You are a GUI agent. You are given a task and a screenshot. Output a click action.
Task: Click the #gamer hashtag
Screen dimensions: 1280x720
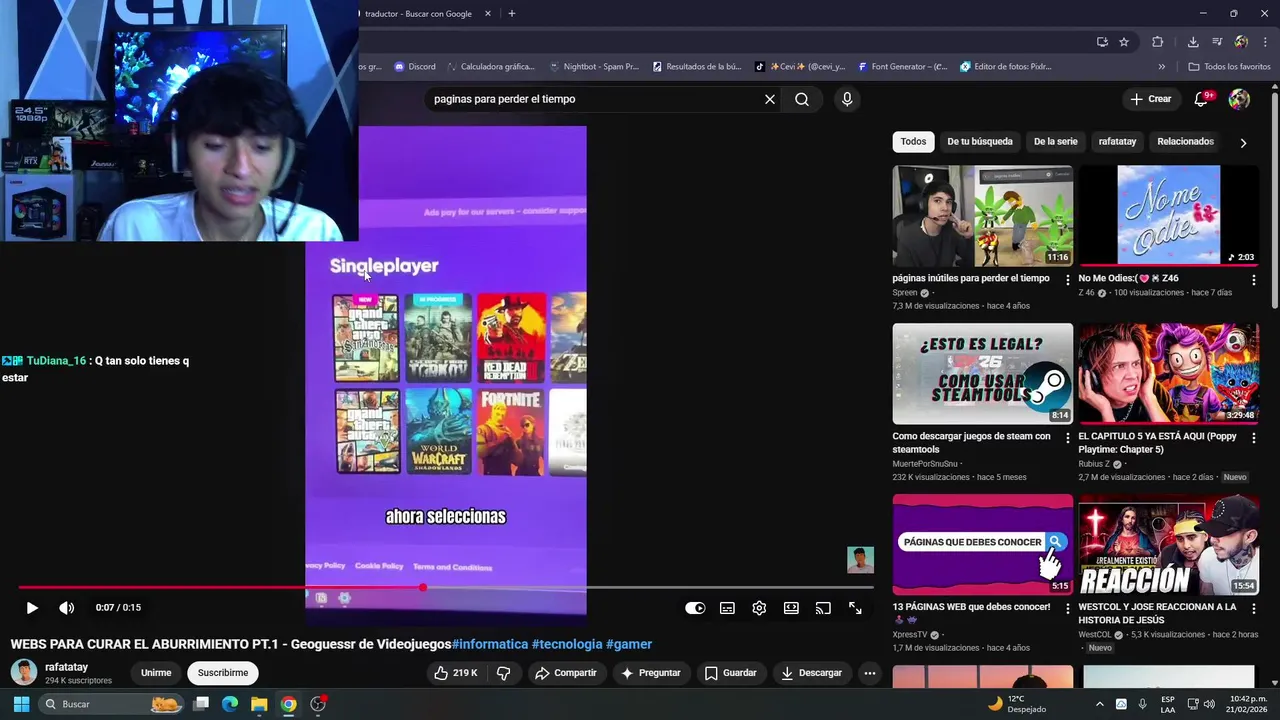(x=629, y=644)
